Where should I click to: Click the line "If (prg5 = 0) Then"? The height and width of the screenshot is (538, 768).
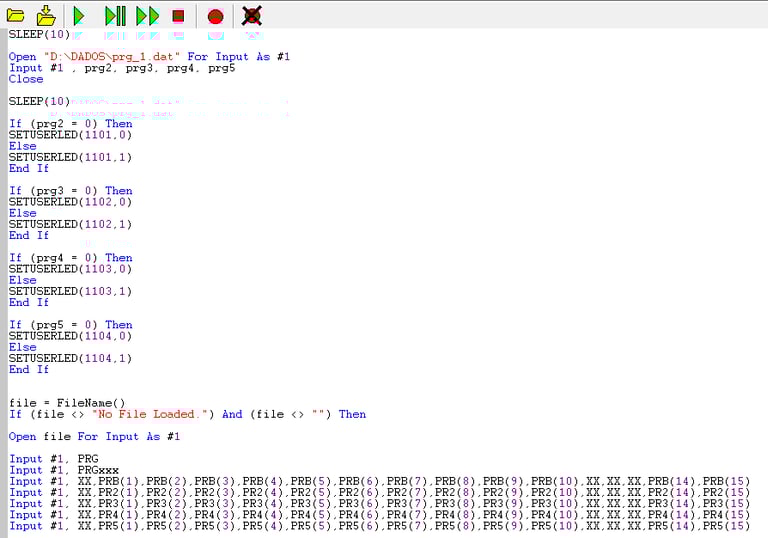coord(71,325)
